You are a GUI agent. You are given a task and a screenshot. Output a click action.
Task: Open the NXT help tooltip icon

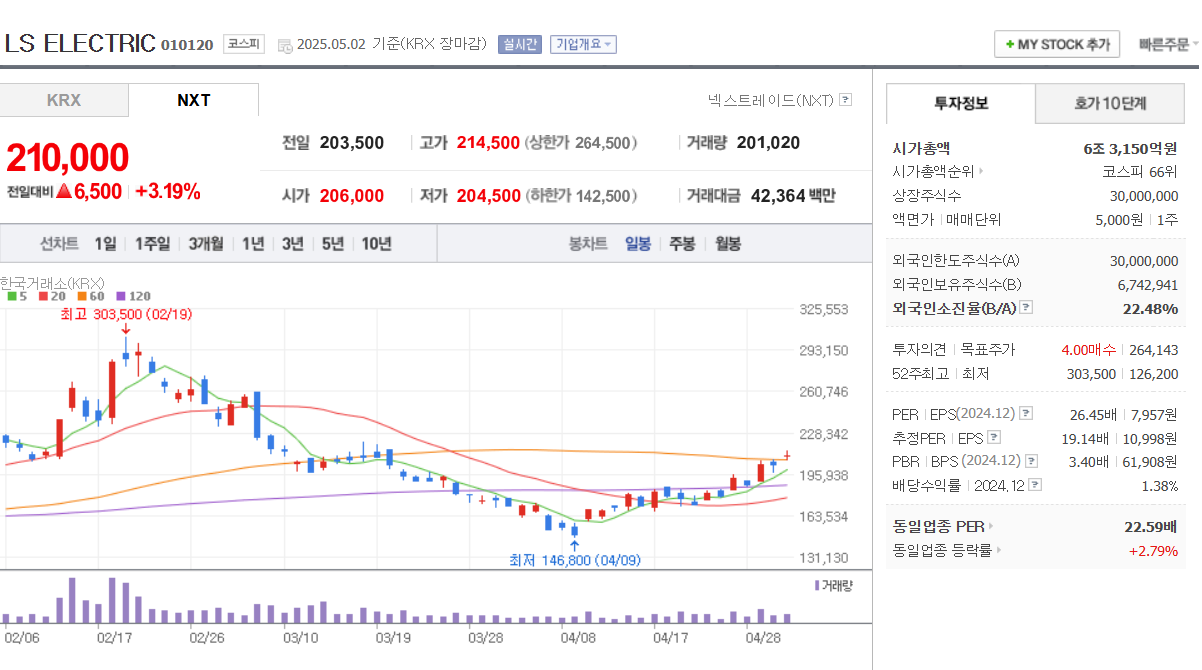tap(846, 99)
